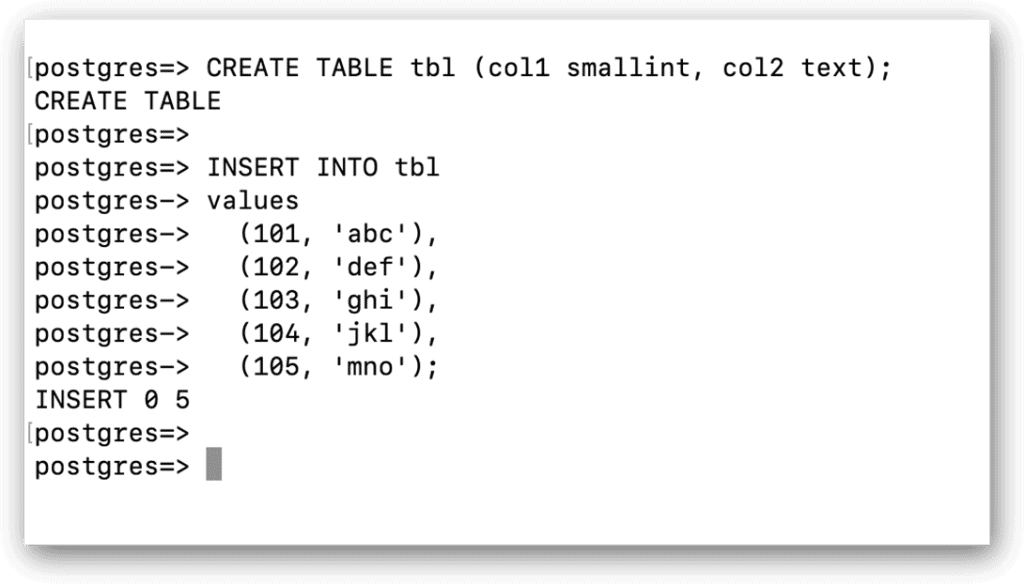Viewport: 1024px width, 584px height.
Task: Click the 'CREATE TABLE' output response line
Action: [x=128, y=101]
